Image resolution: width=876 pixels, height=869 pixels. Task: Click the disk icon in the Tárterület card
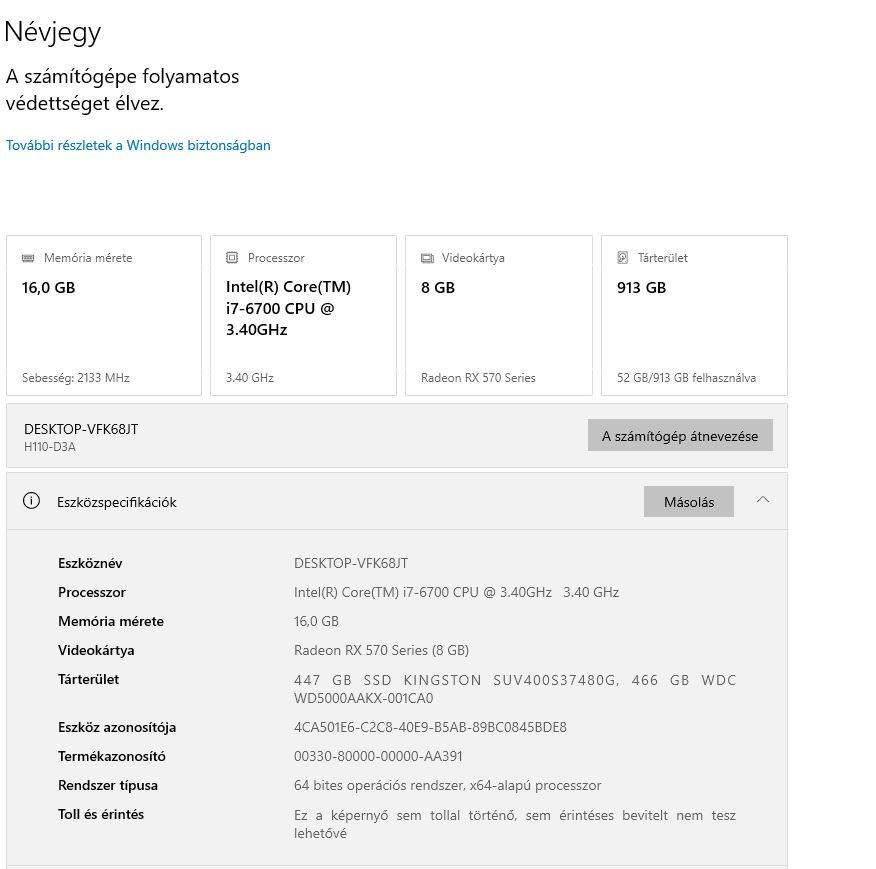tap(623, 258)
